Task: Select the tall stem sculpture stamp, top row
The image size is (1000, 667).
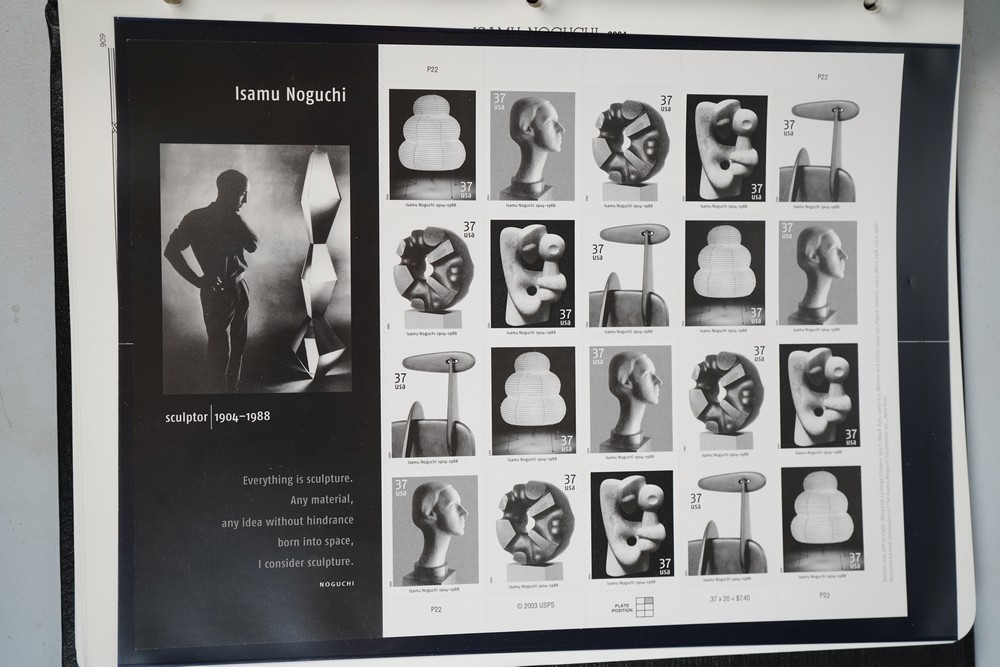Action: (819, 150)
